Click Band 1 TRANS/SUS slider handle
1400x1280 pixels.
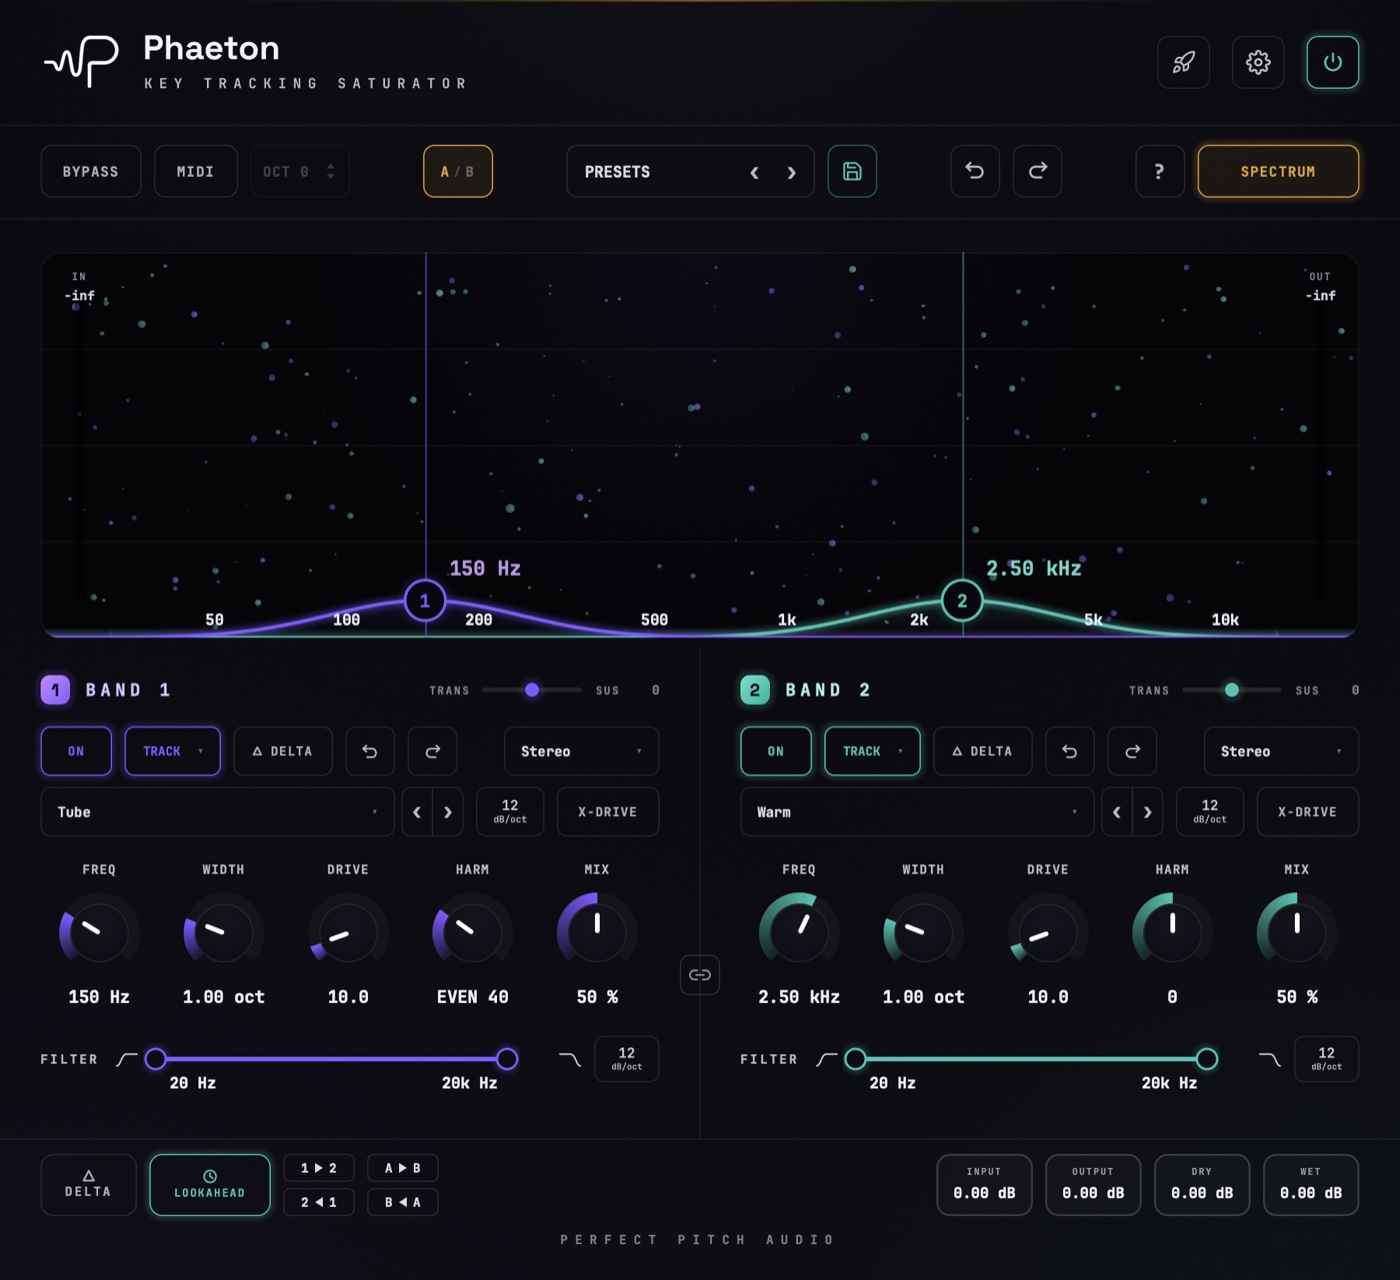pos(532,690)
